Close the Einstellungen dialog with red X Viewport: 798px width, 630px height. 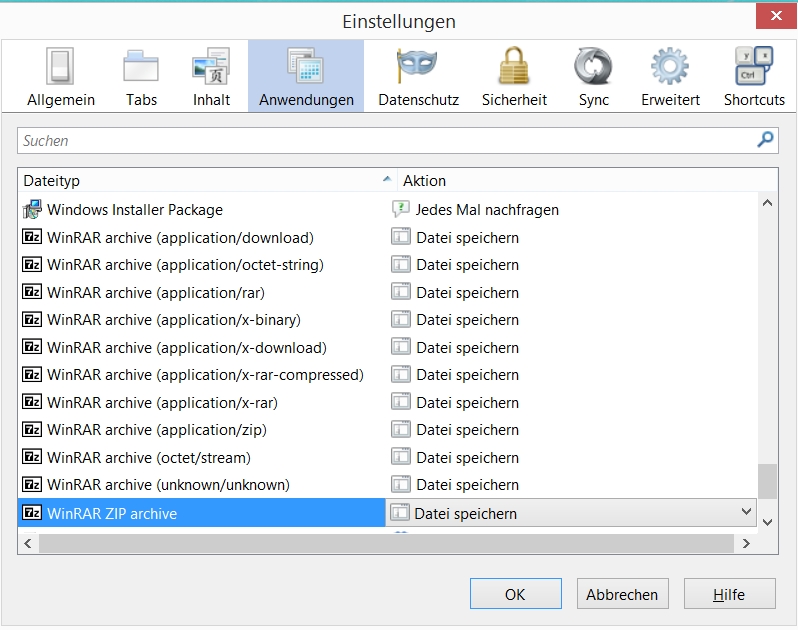pos(776,16)
